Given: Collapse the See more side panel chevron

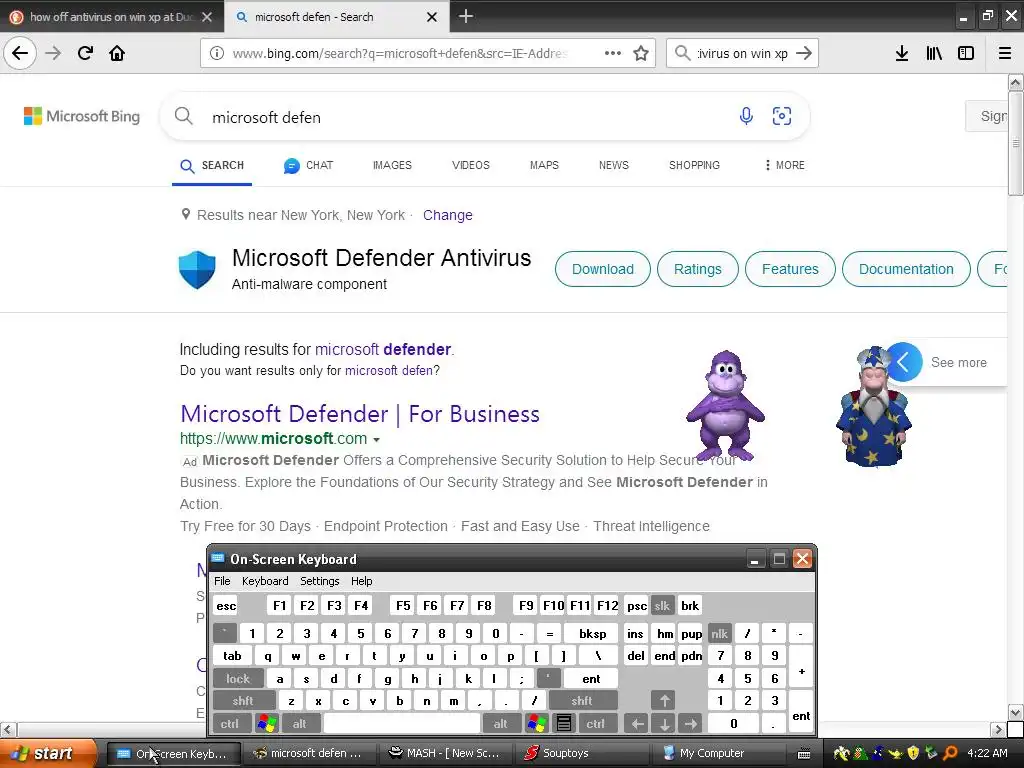Looking at the screenshot, I should point(904,362).
